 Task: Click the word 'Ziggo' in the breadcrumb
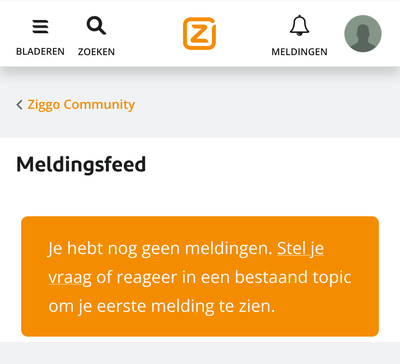coord(44,105)
